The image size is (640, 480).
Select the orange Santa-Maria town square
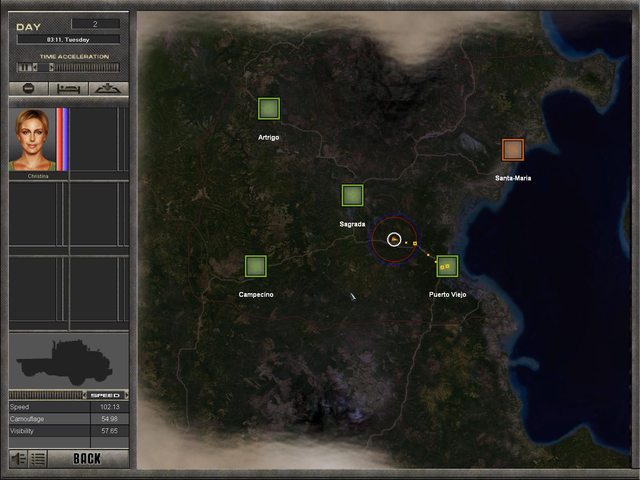pyautogui.click(x=513, y=150)
